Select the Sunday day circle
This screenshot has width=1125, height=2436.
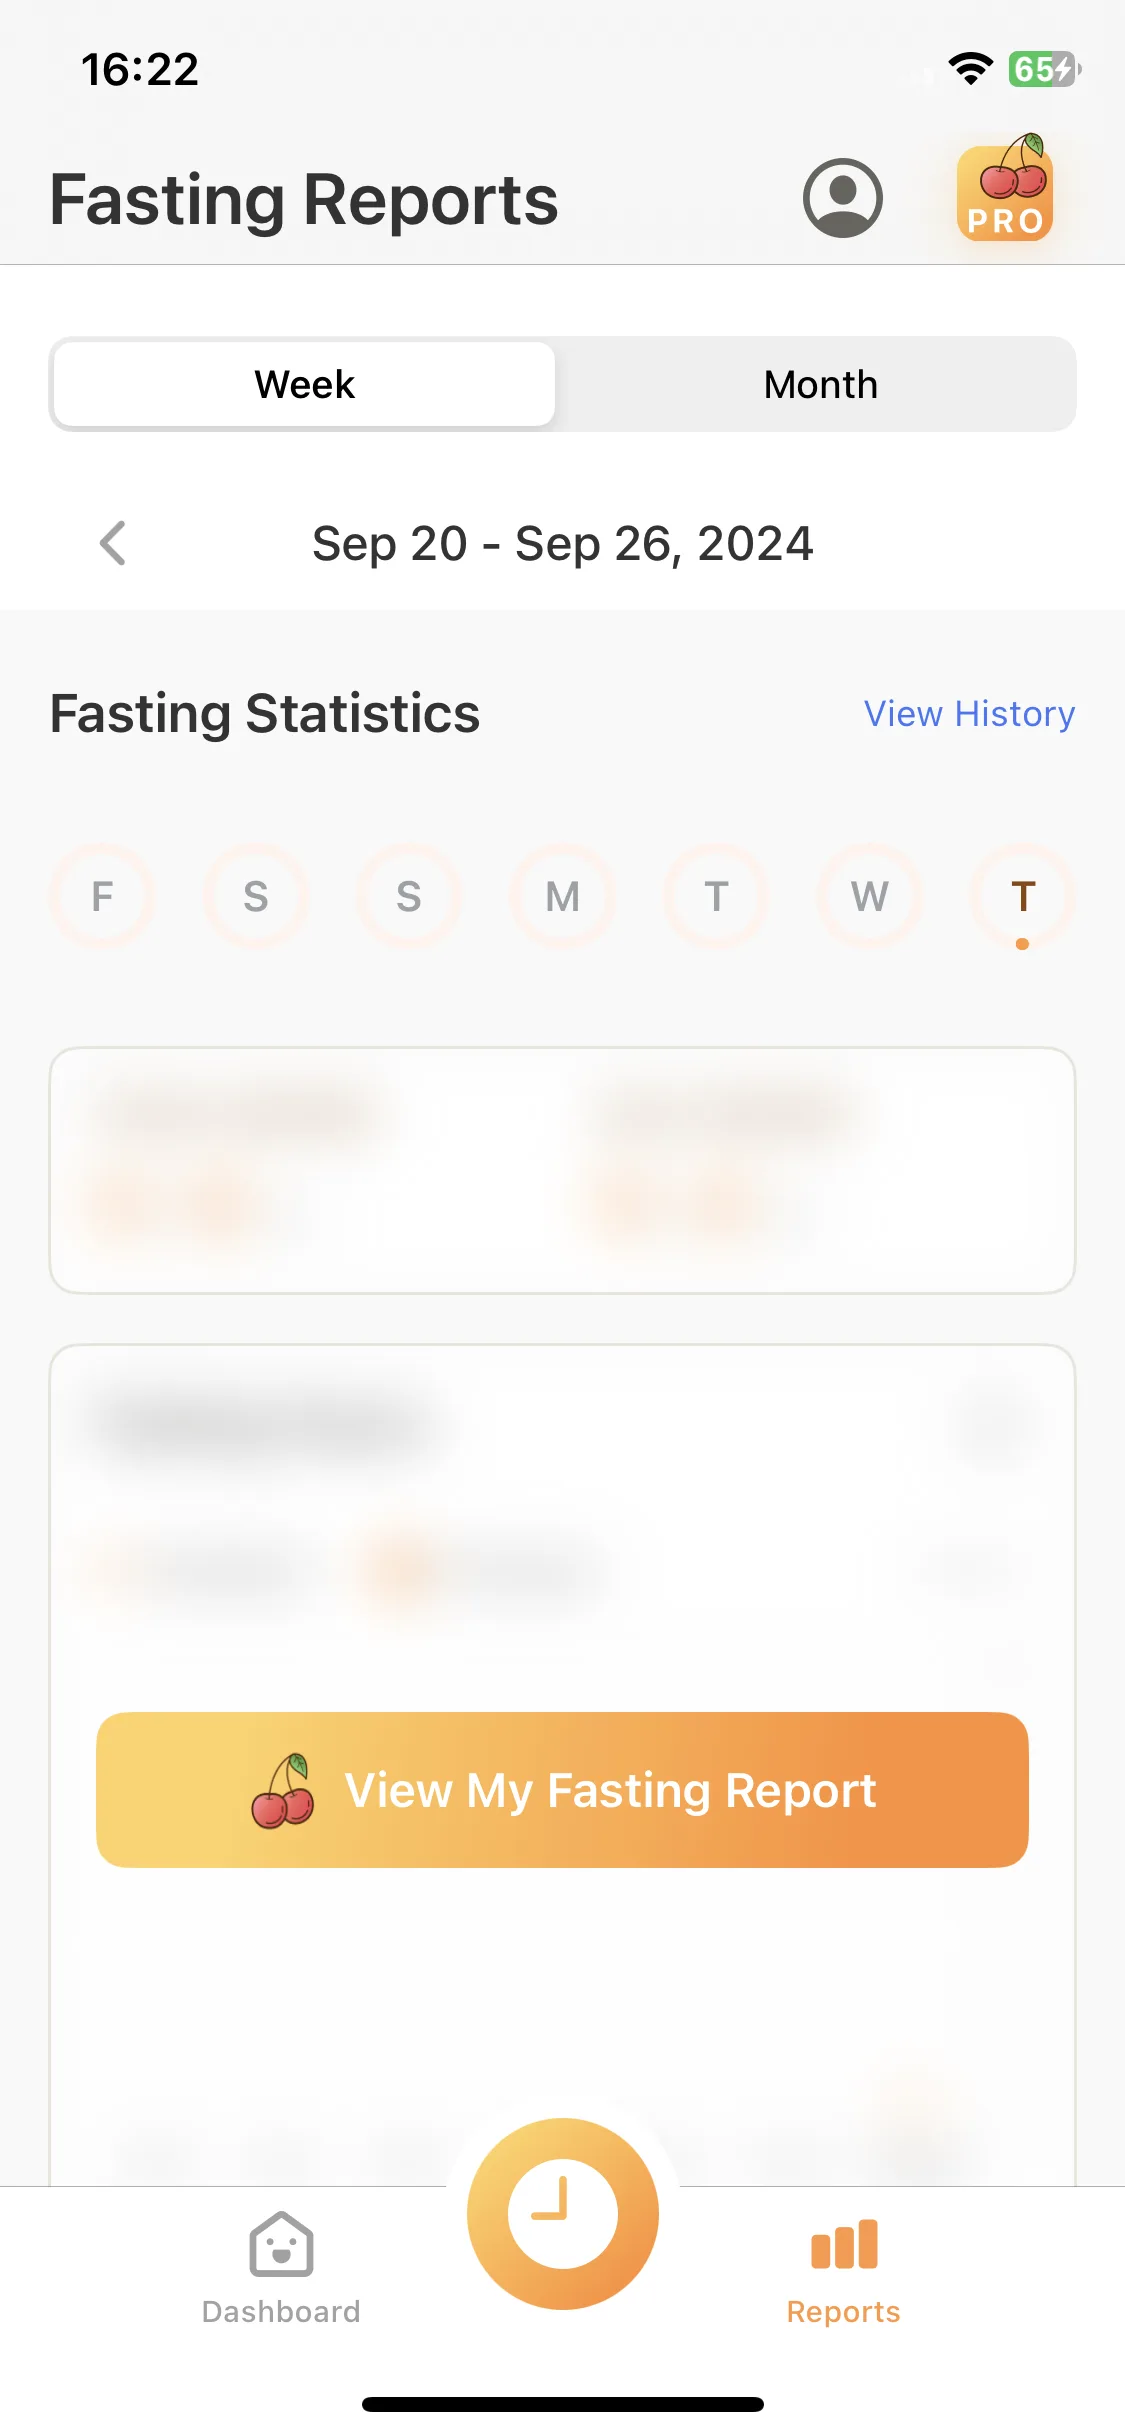pos(409,896)
